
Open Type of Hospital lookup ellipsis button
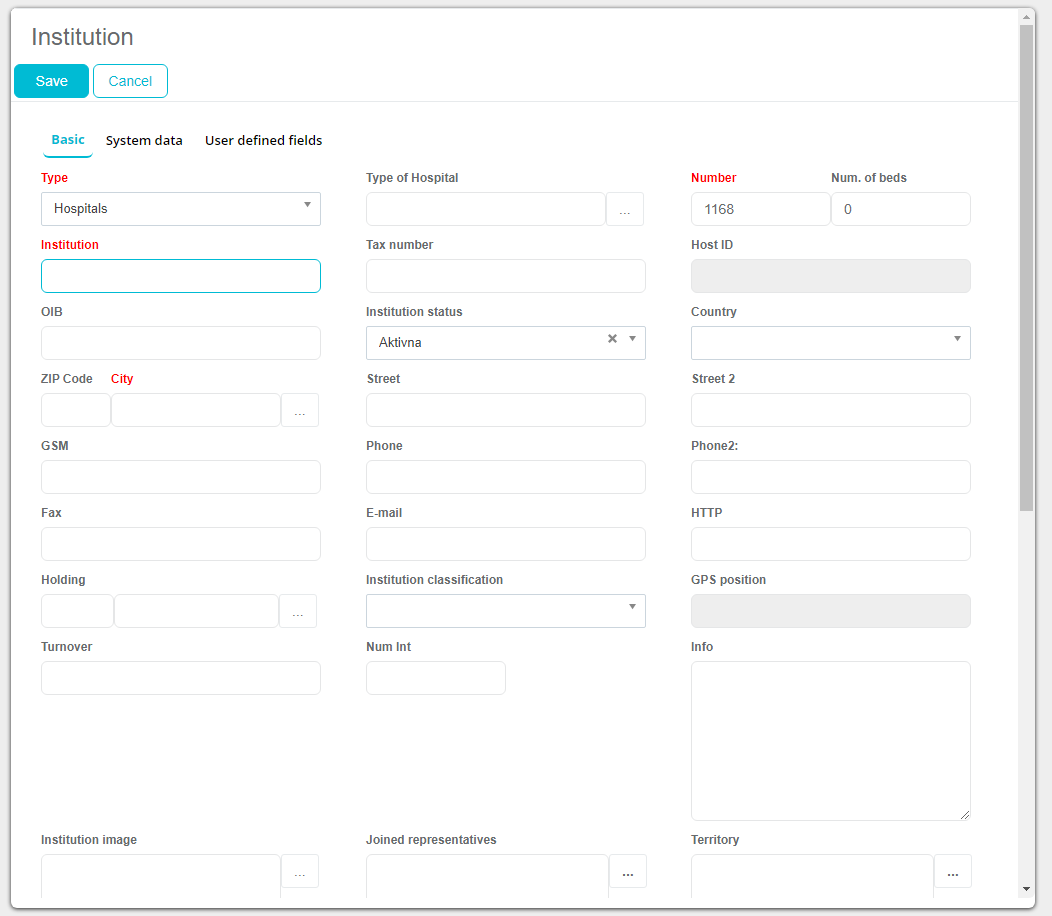tap(625, 210)
